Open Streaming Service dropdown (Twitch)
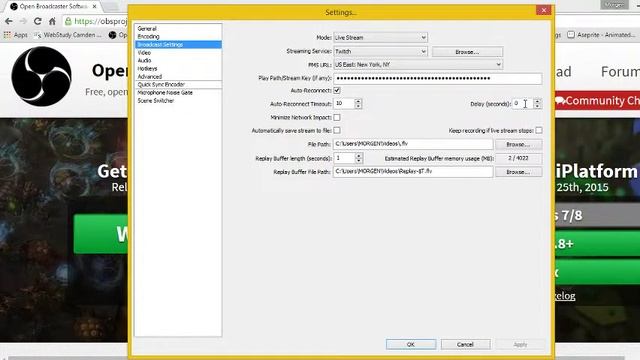The image size is (640, 360). pos(380,51)
